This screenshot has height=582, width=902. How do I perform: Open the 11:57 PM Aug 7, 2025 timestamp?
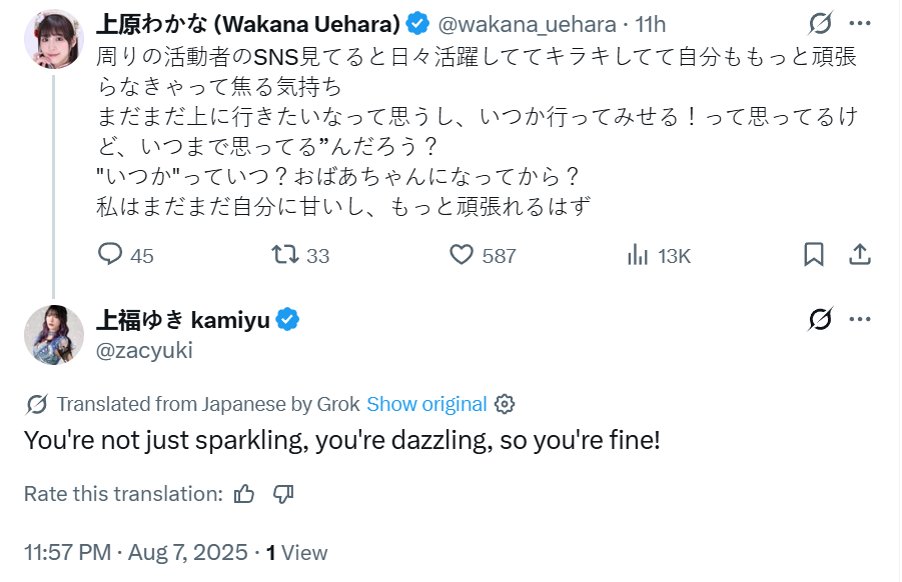coord(137,551)
